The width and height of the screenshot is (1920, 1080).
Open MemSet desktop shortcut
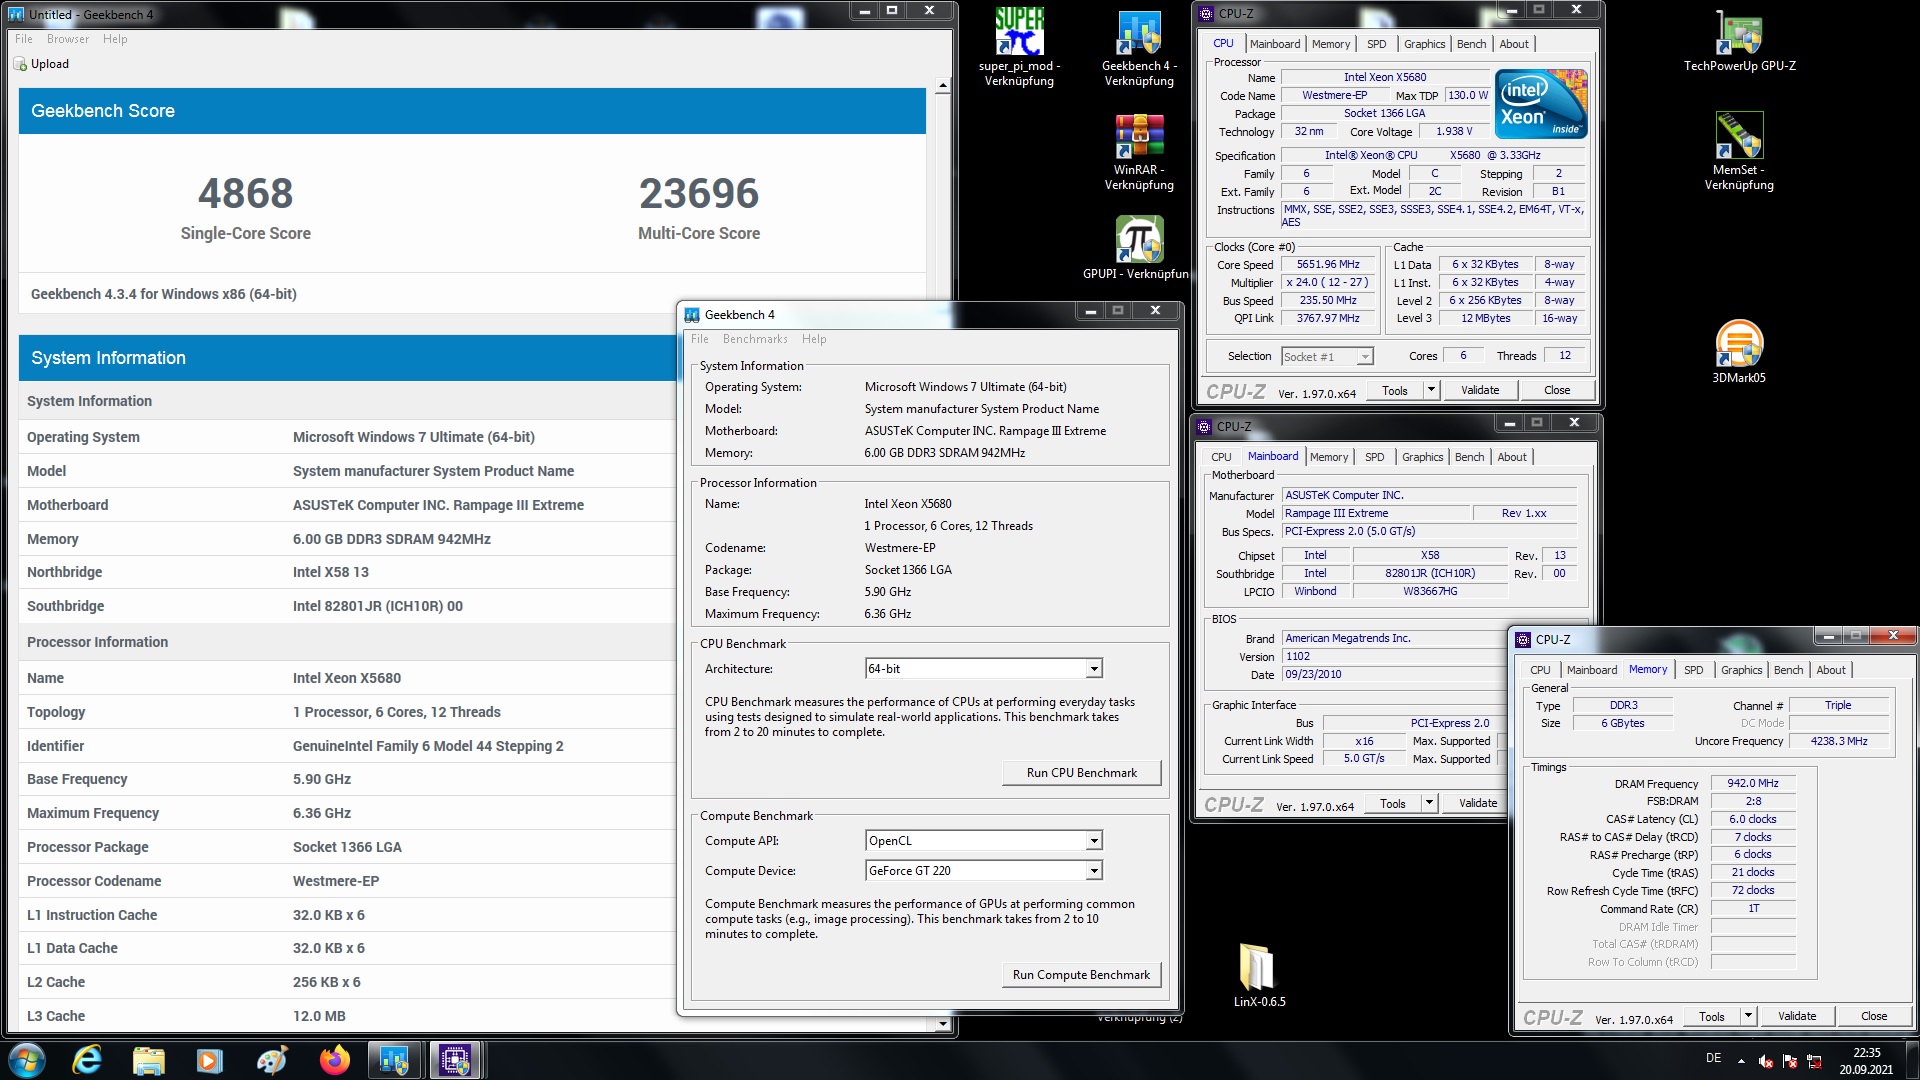pyautogui.click(x=1739, y=150)
